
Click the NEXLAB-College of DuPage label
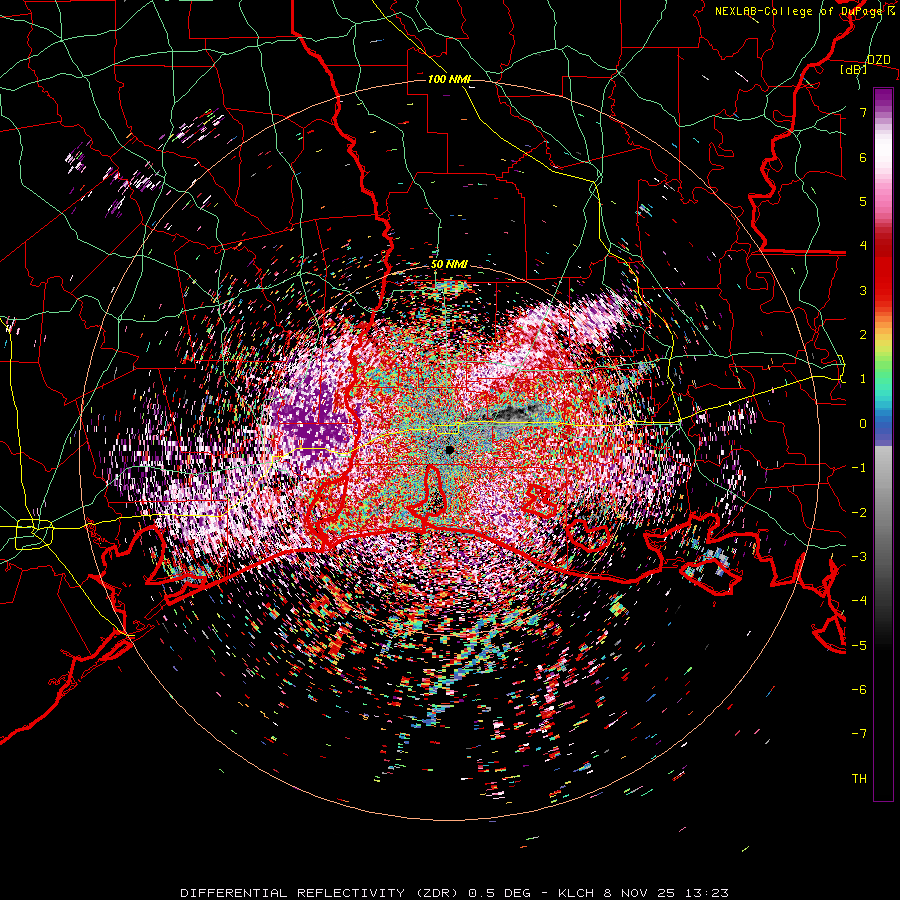pos(802,11)
